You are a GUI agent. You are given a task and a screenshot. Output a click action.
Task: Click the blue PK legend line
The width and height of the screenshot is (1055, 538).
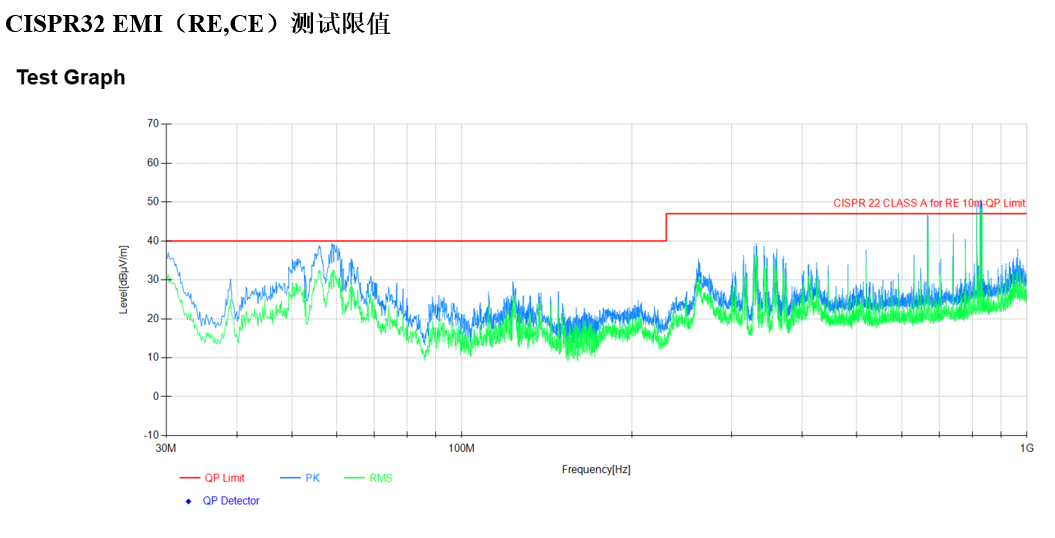pos(290,478)
